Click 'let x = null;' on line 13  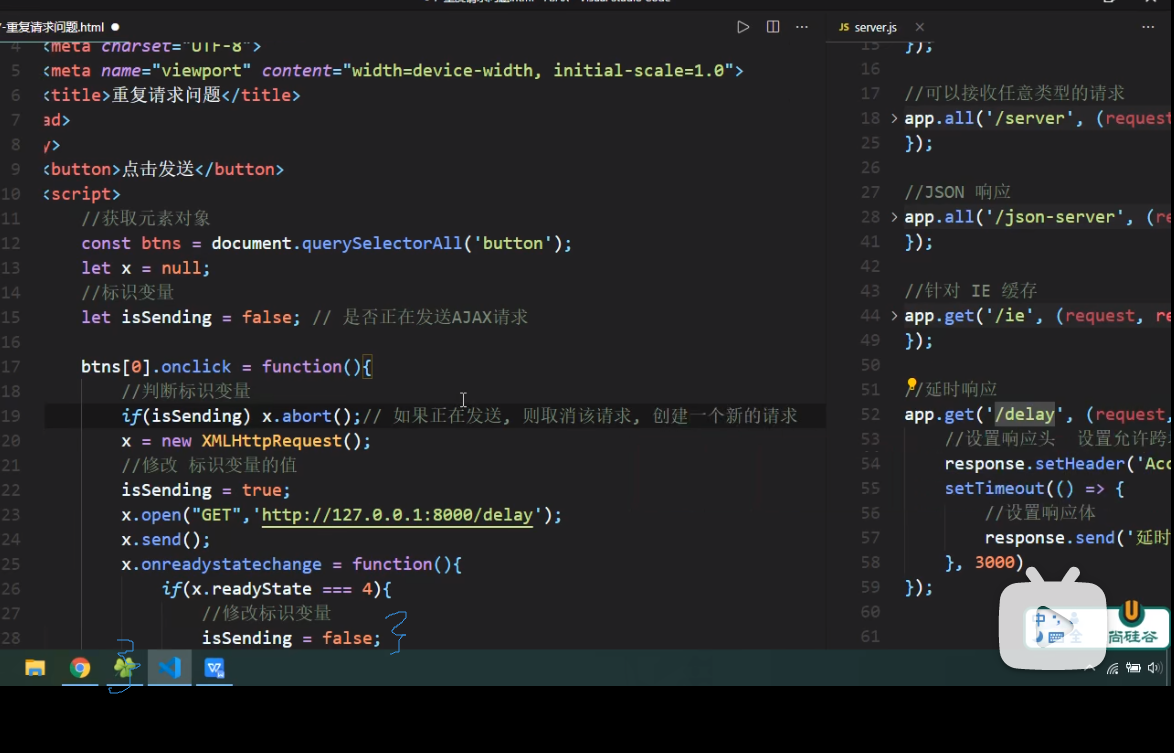146,268
